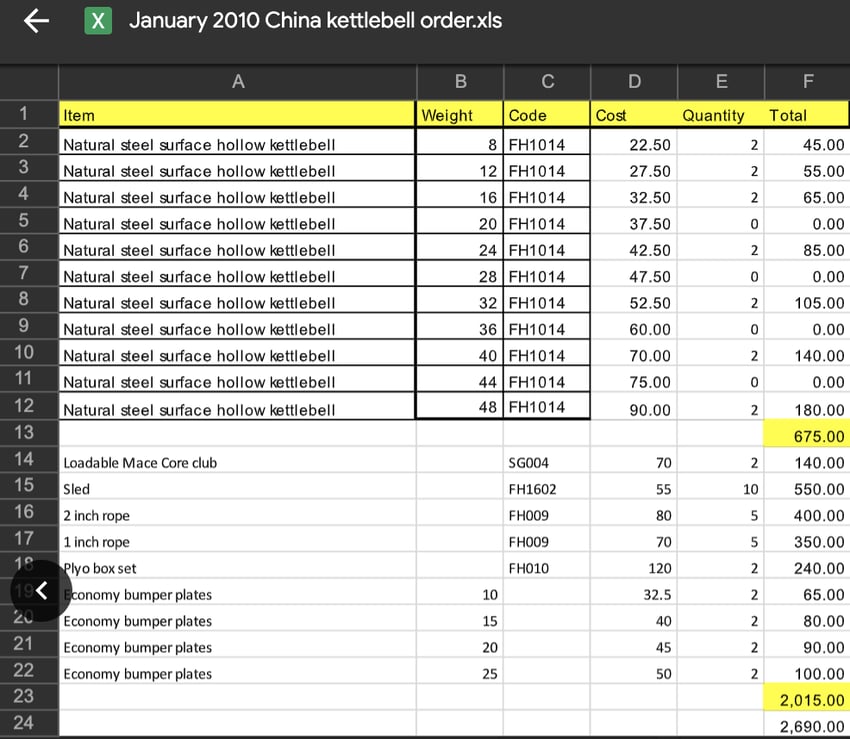Select row 13 header

[29, 433]
